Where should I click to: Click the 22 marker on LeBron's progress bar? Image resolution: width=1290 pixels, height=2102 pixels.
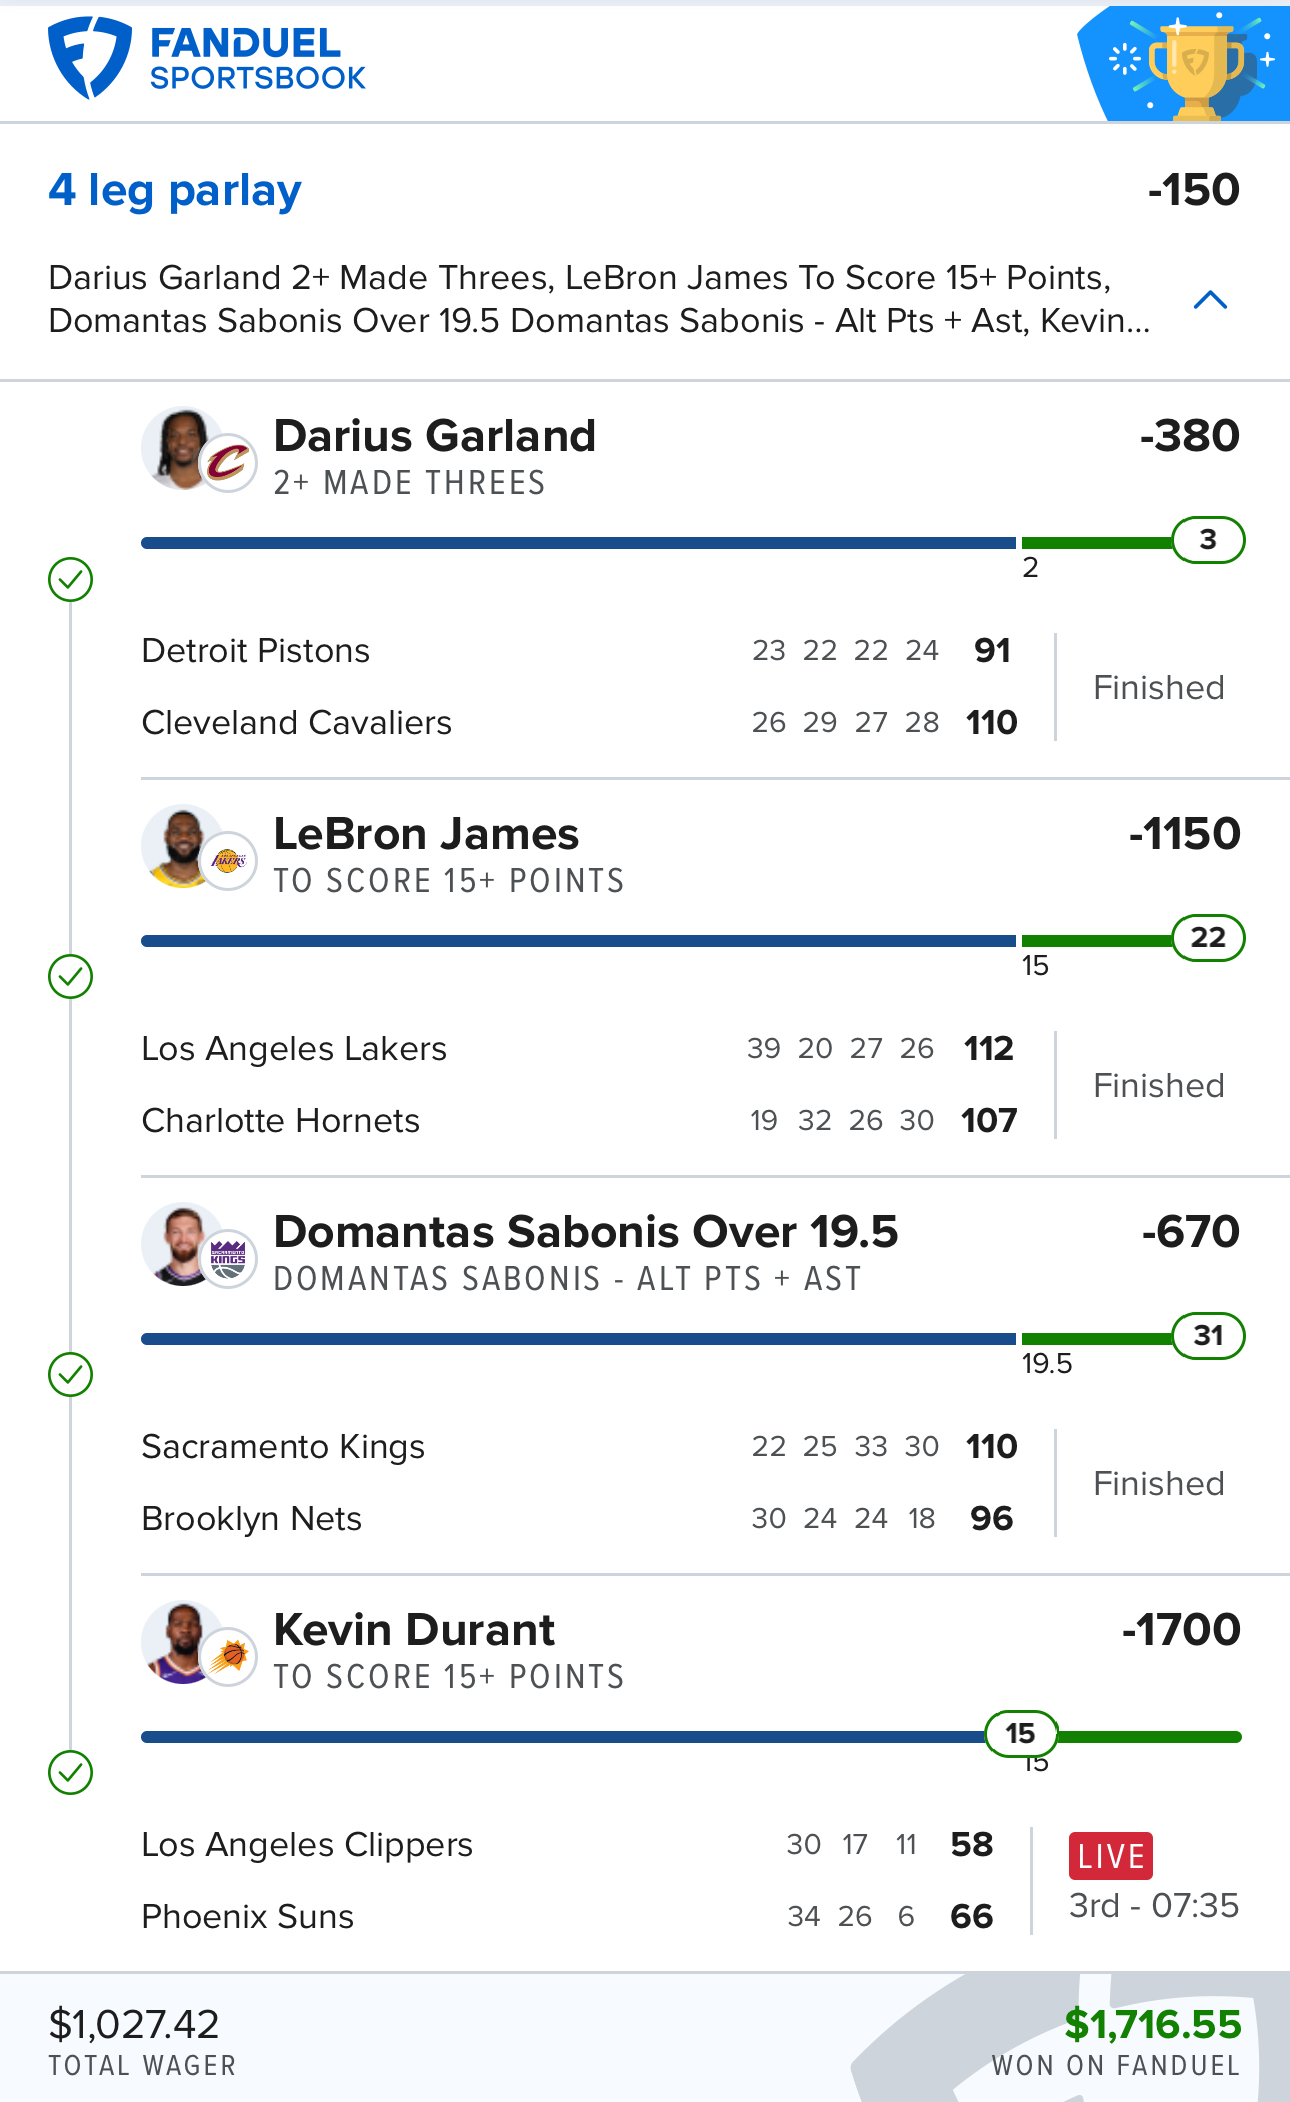click(x=1208, y=938)
